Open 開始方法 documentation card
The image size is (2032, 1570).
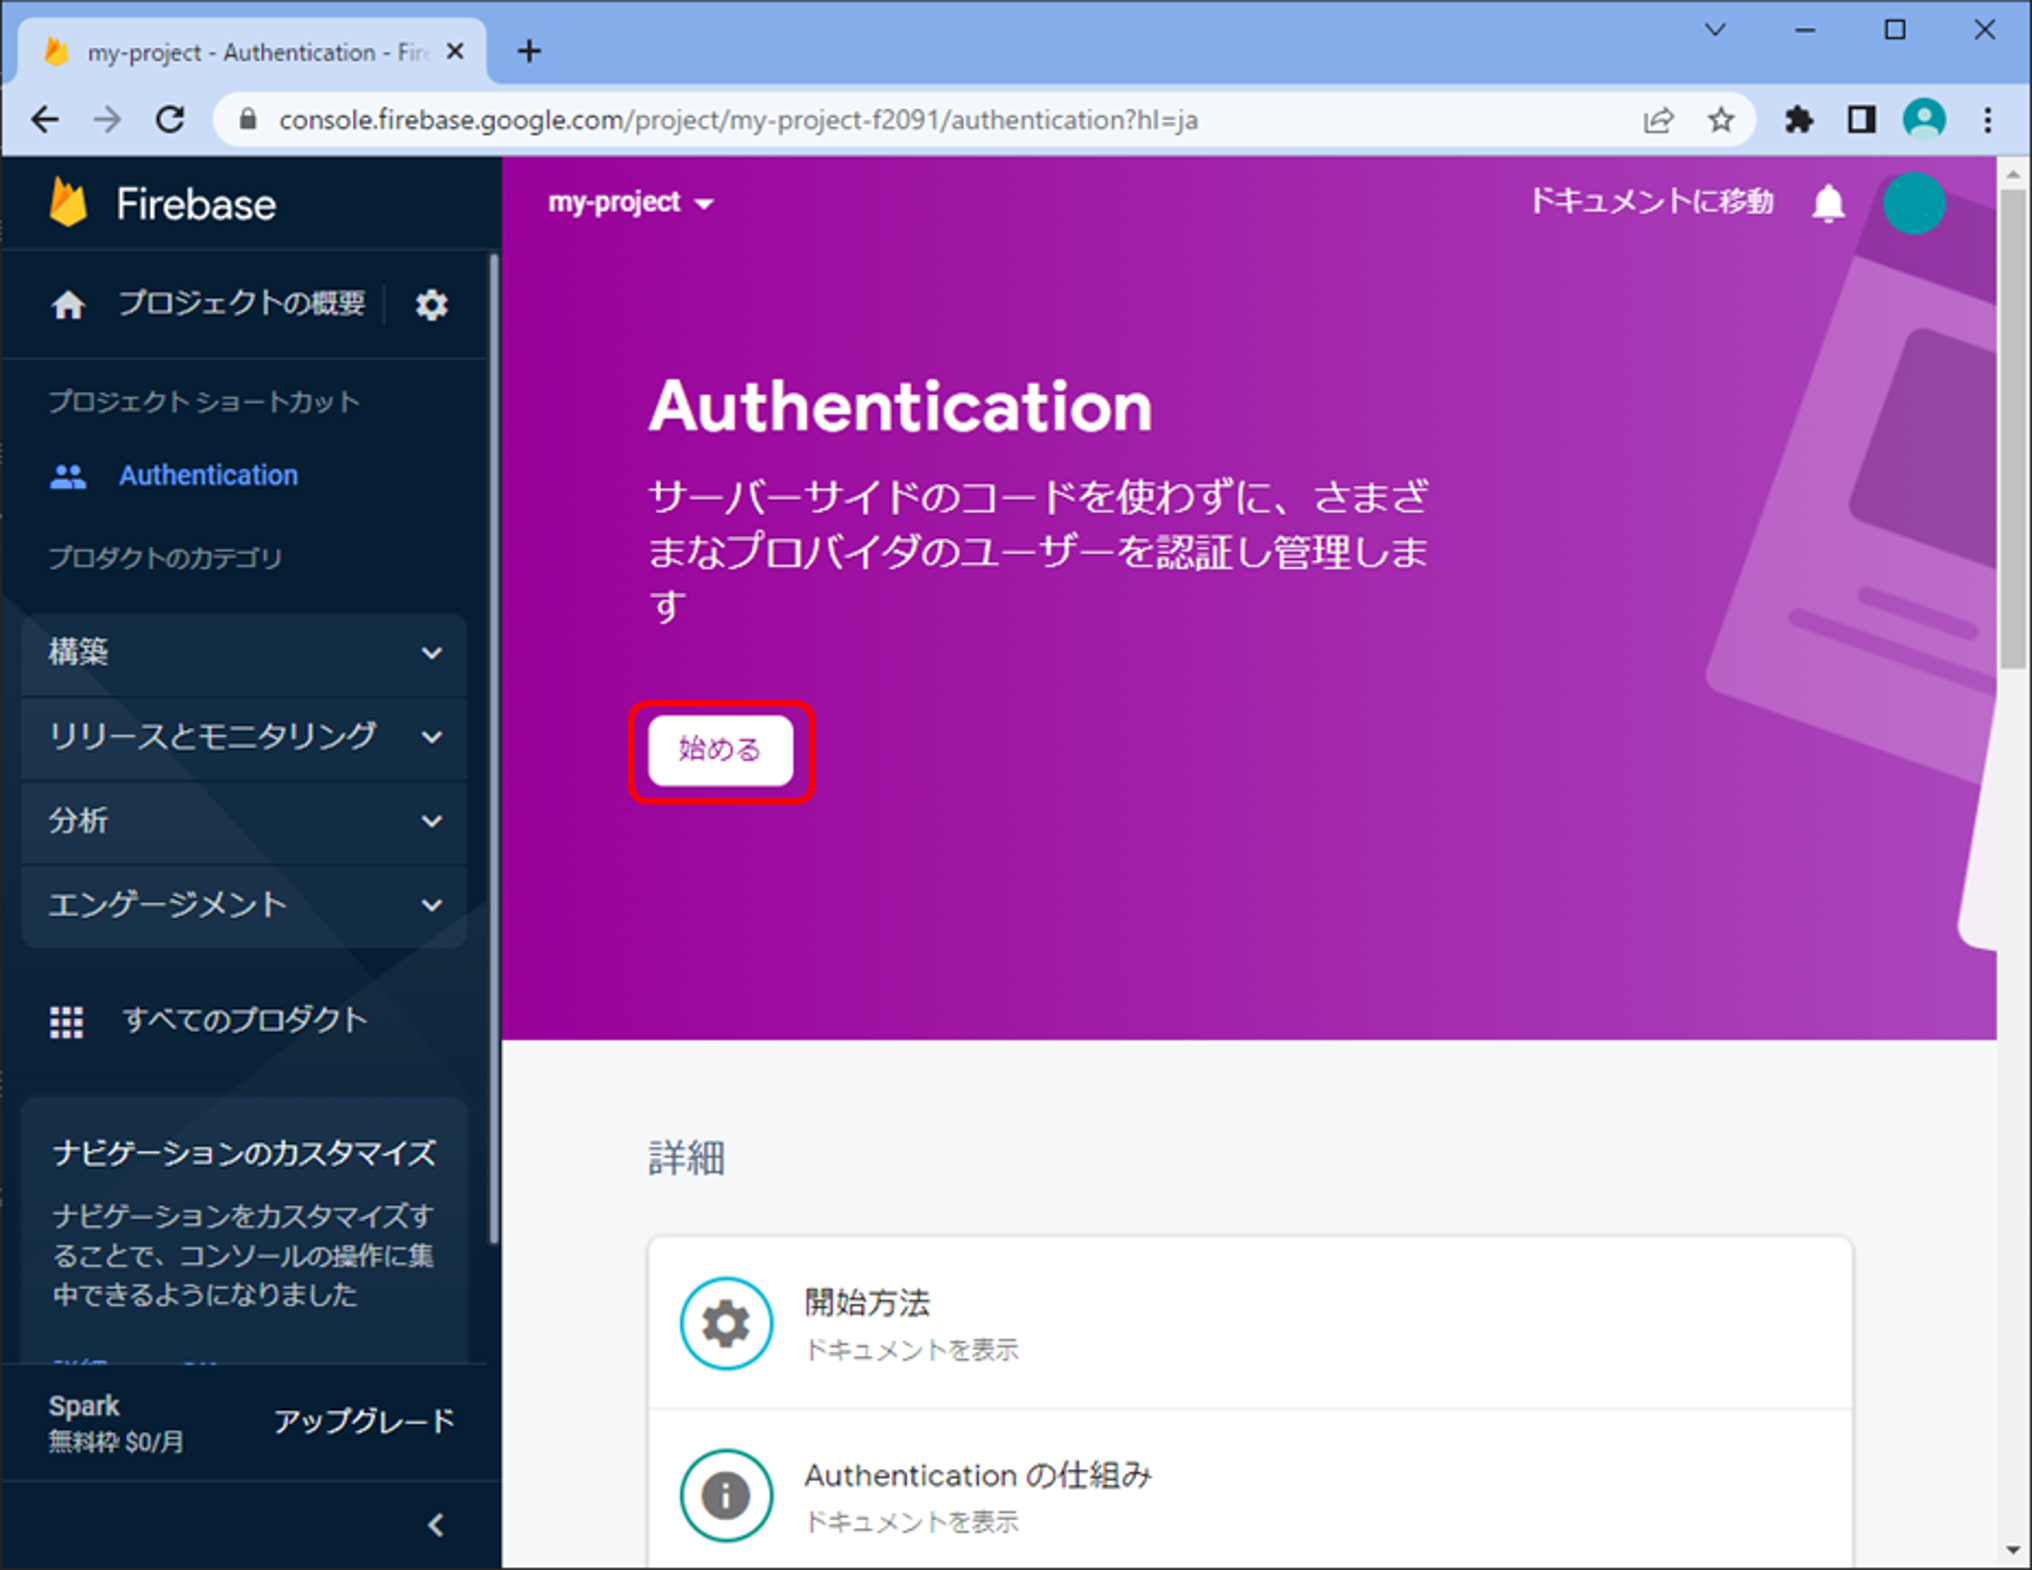click(x=1250, y=1323)
